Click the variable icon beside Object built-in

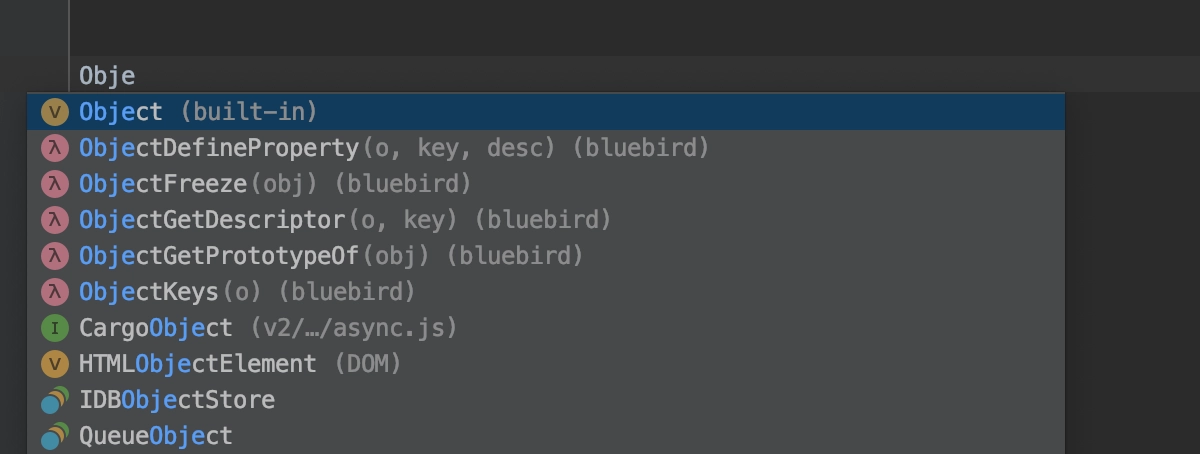(54, 111)
